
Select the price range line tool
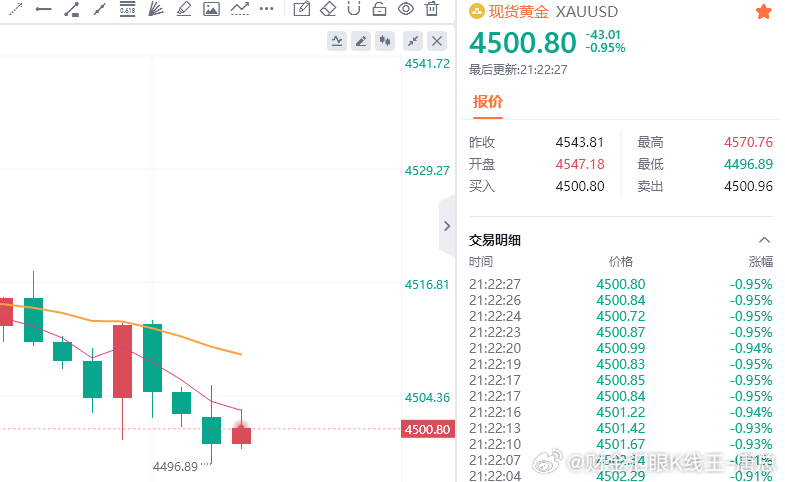(72, 9)
